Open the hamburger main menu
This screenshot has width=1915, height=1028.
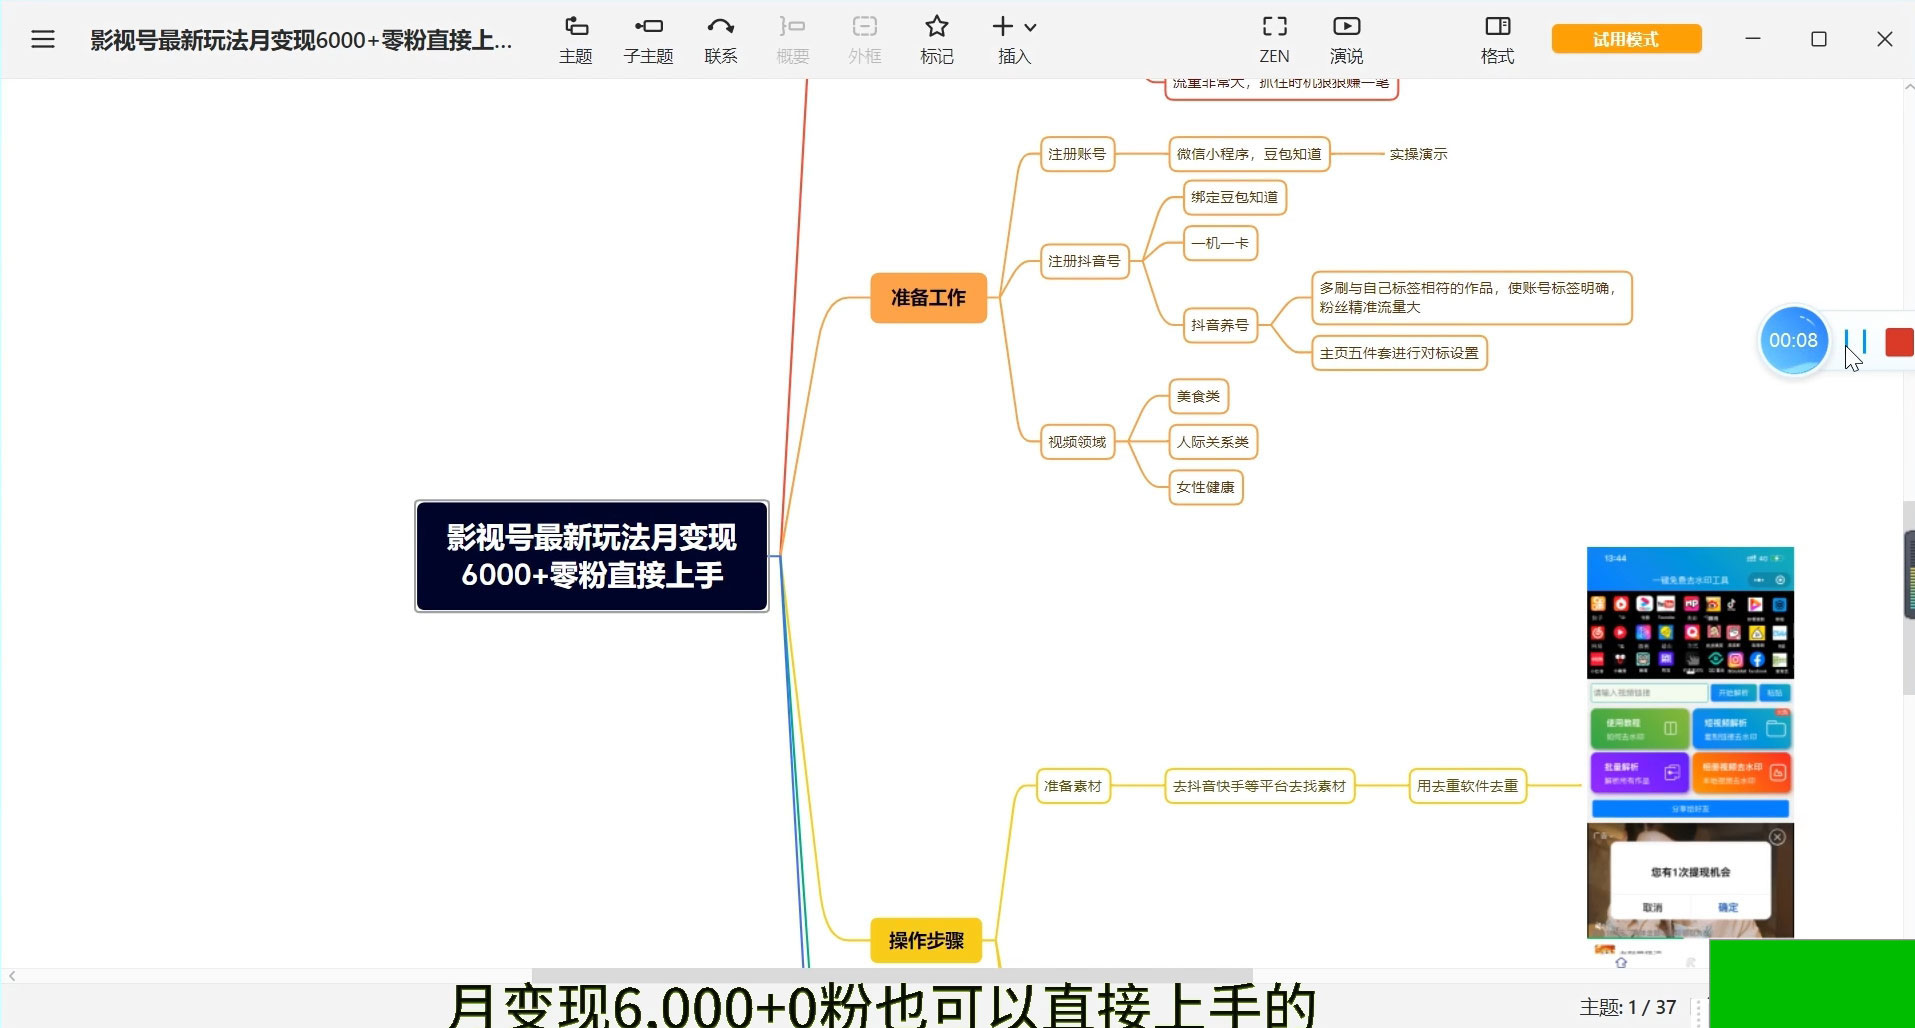42,39
